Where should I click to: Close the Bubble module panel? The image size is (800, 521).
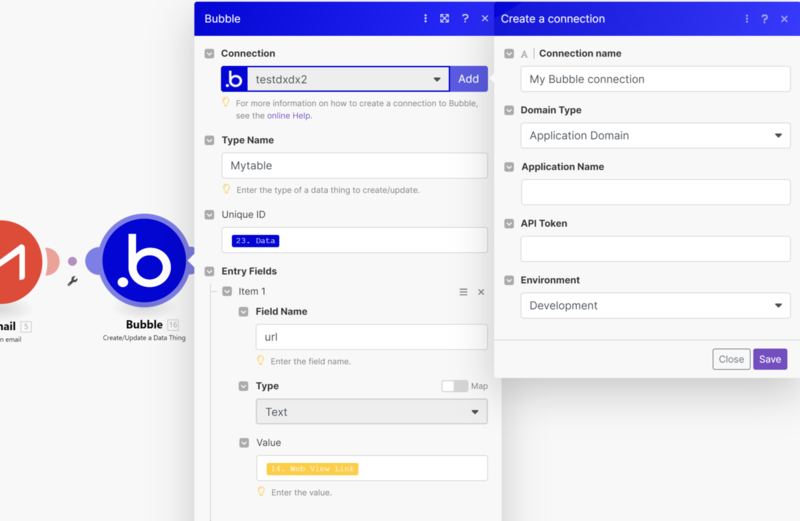tap(485, 18)
